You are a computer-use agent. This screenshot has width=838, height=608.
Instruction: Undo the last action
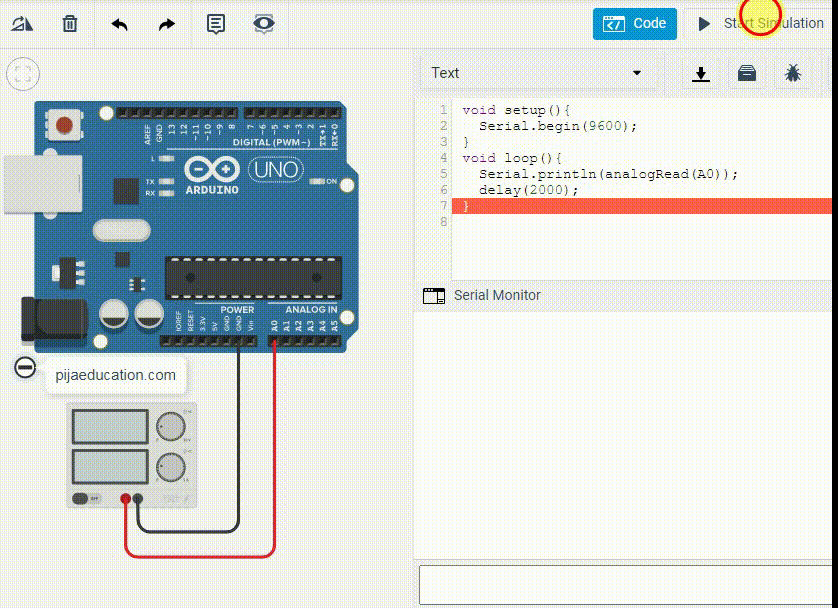(x=118, y=22)
